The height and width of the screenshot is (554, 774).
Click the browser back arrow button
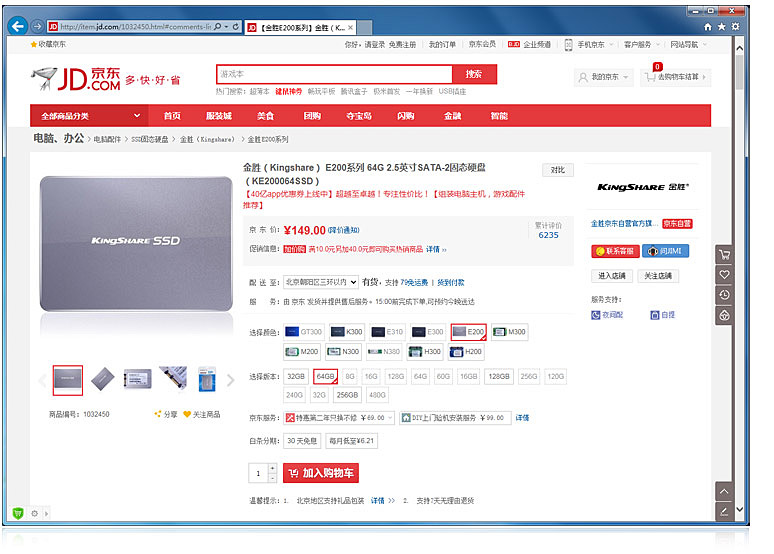pyautogui.click(x=18, y=26)
